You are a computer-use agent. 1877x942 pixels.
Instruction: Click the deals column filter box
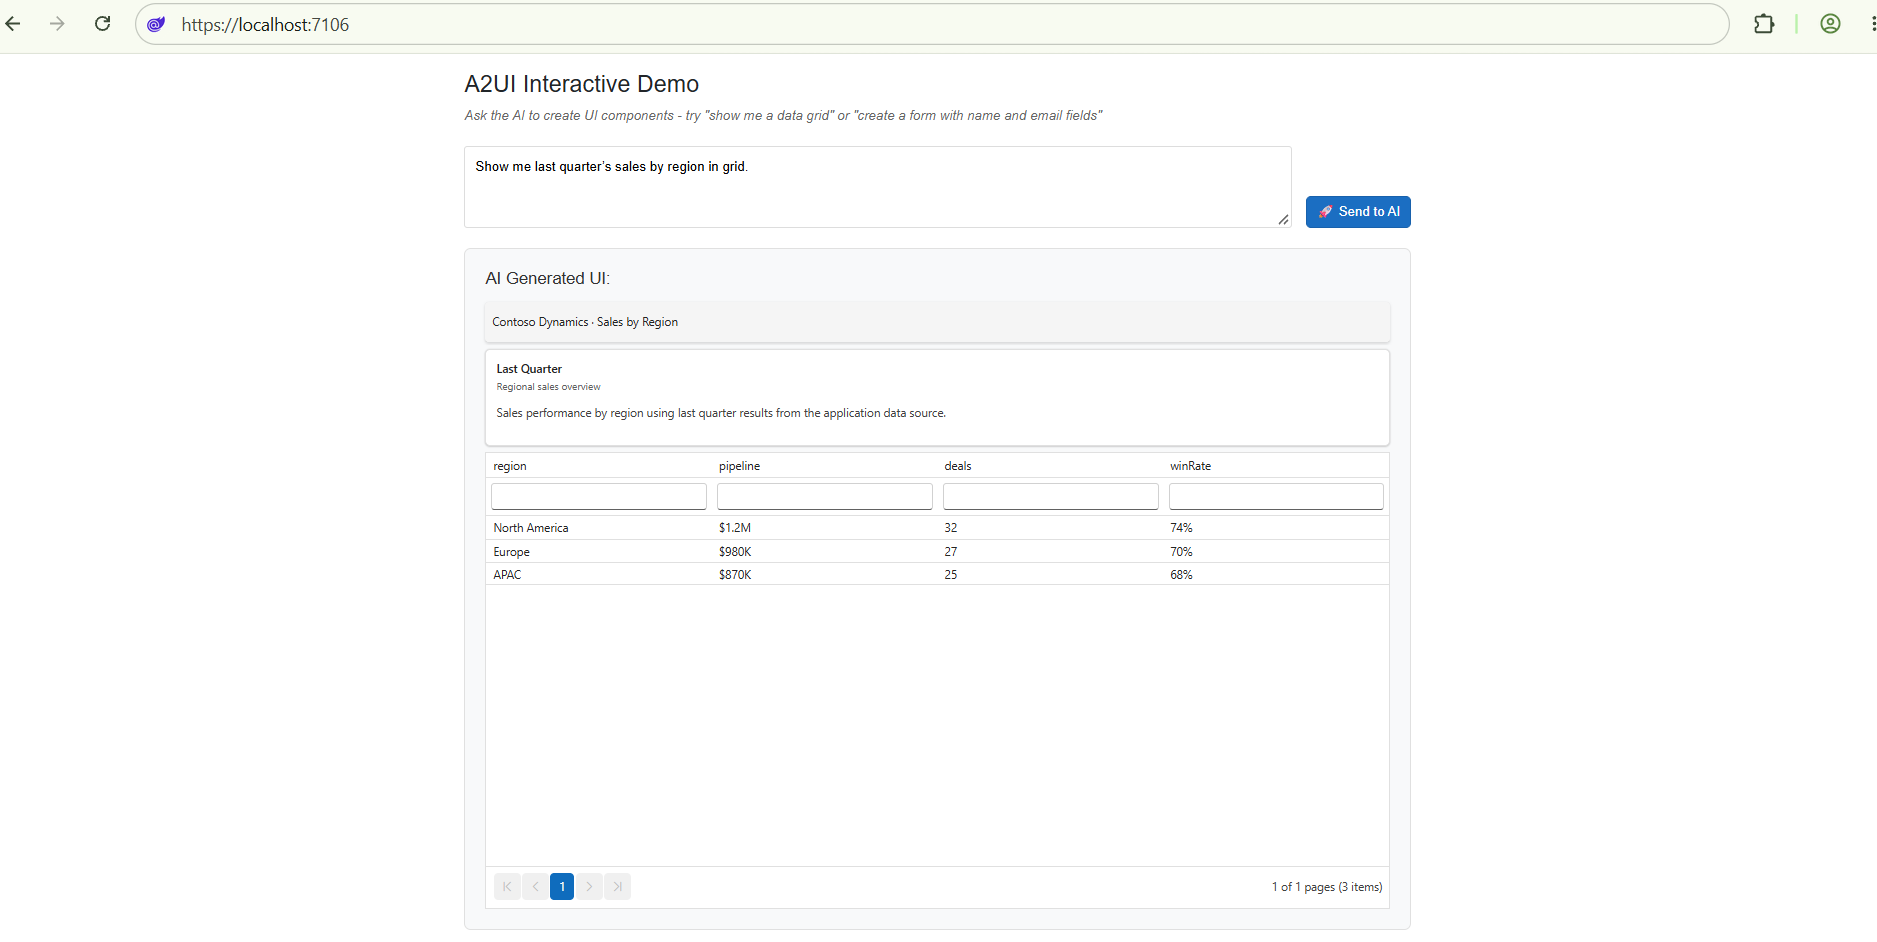point(1051,496)
